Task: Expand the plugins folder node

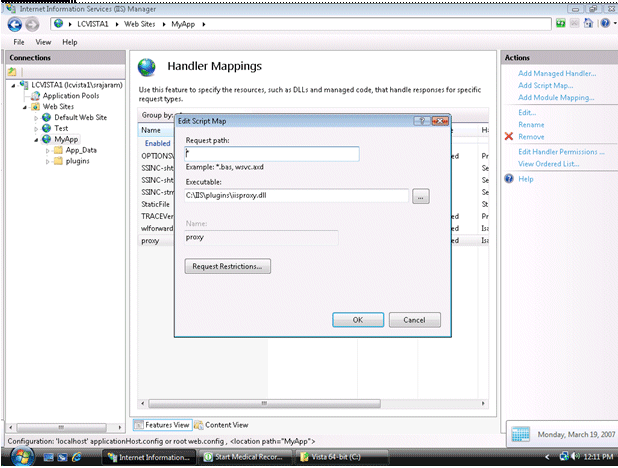Action: coord(47,161)
